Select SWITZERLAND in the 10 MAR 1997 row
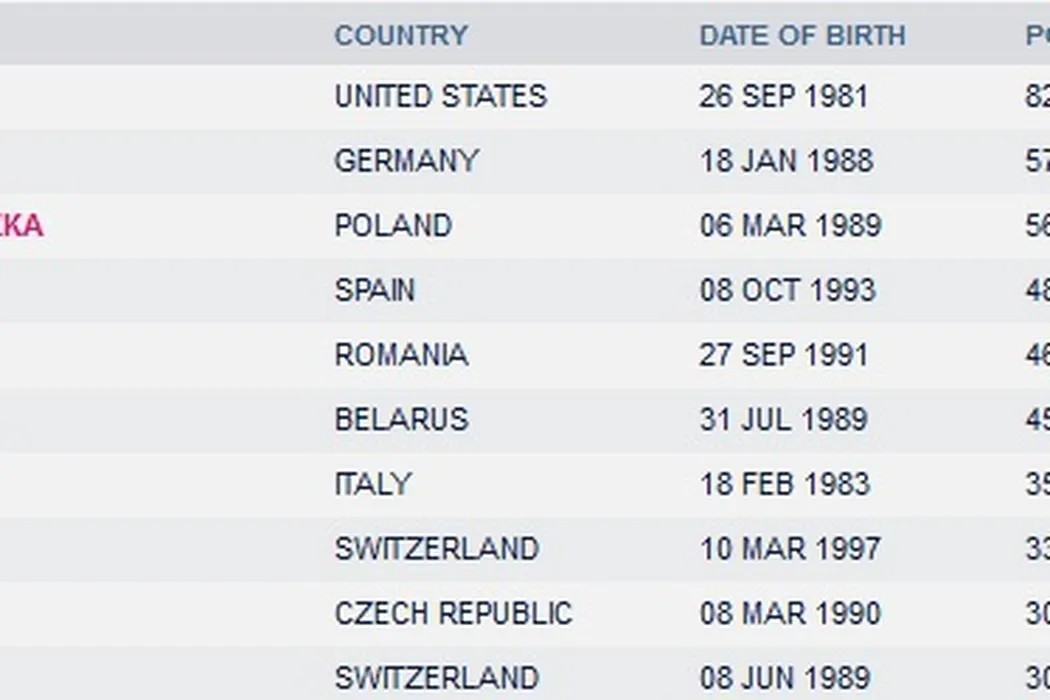The width and height of the screenshot is (1050, 700). [x=436, y=549]
